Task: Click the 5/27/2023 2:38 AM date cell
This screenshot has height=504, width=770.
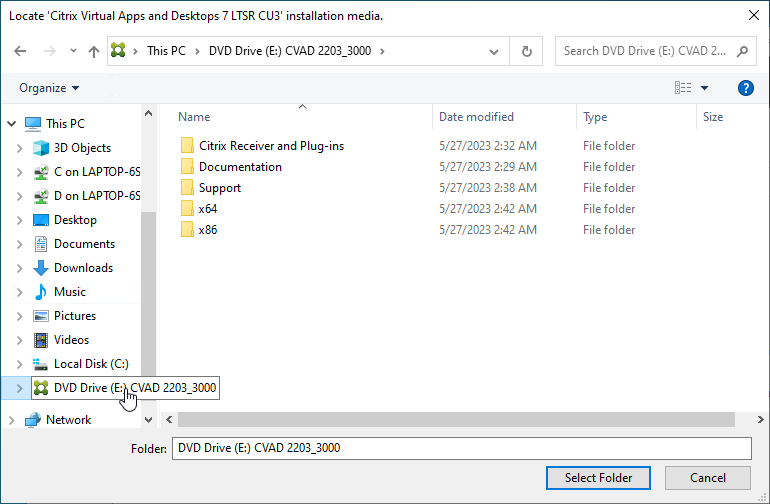Action: pyautogui.click(x=488, y=188)
